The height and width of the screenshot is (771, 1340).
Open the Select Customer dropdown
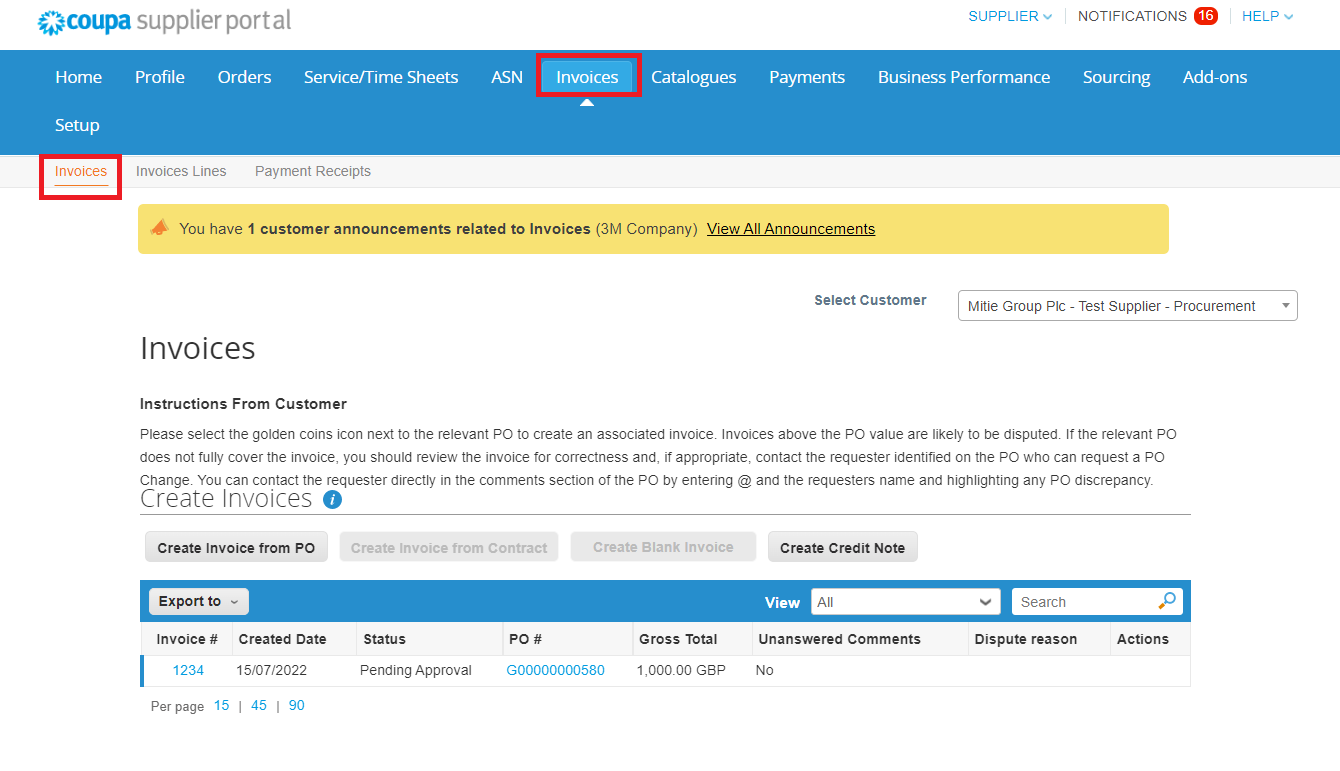(x=1127, y=306)
